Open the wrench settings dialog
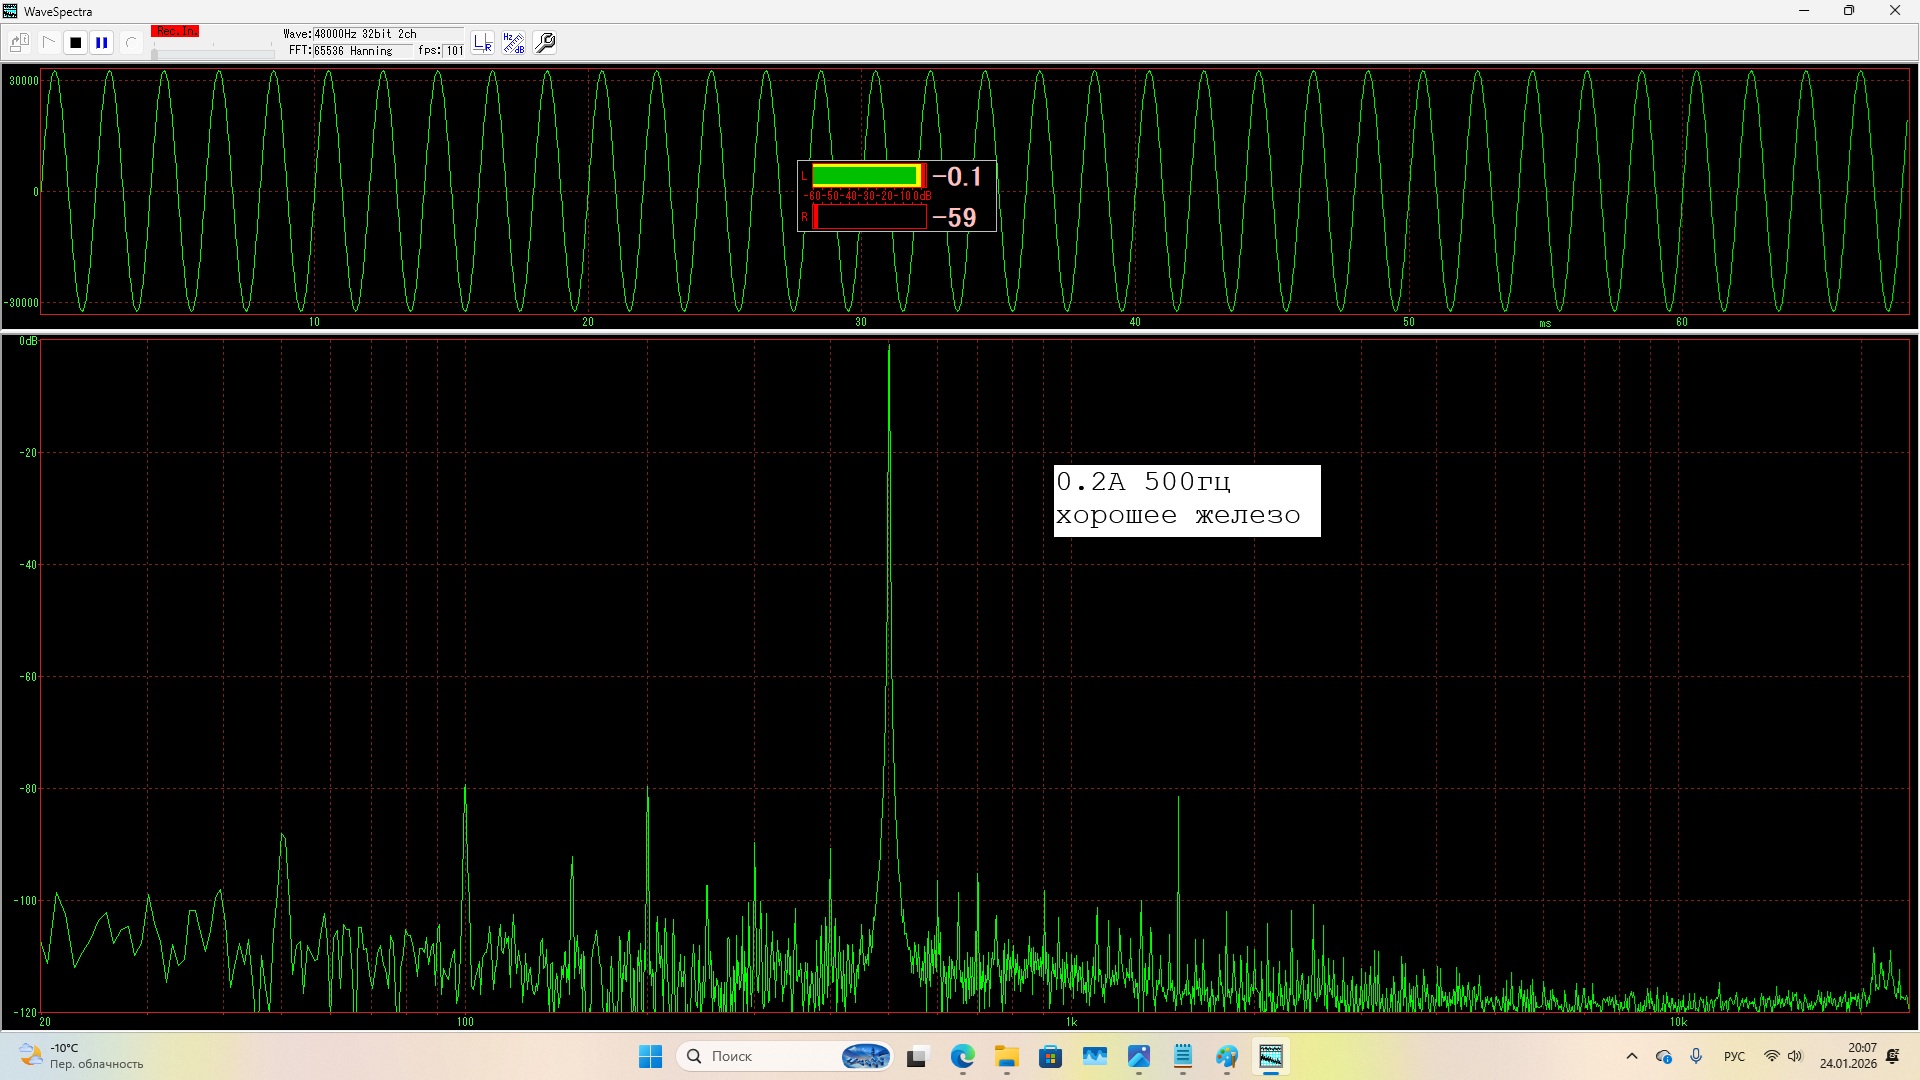The width and height of the screenshot is (1920, 1080). click(545, 43)
